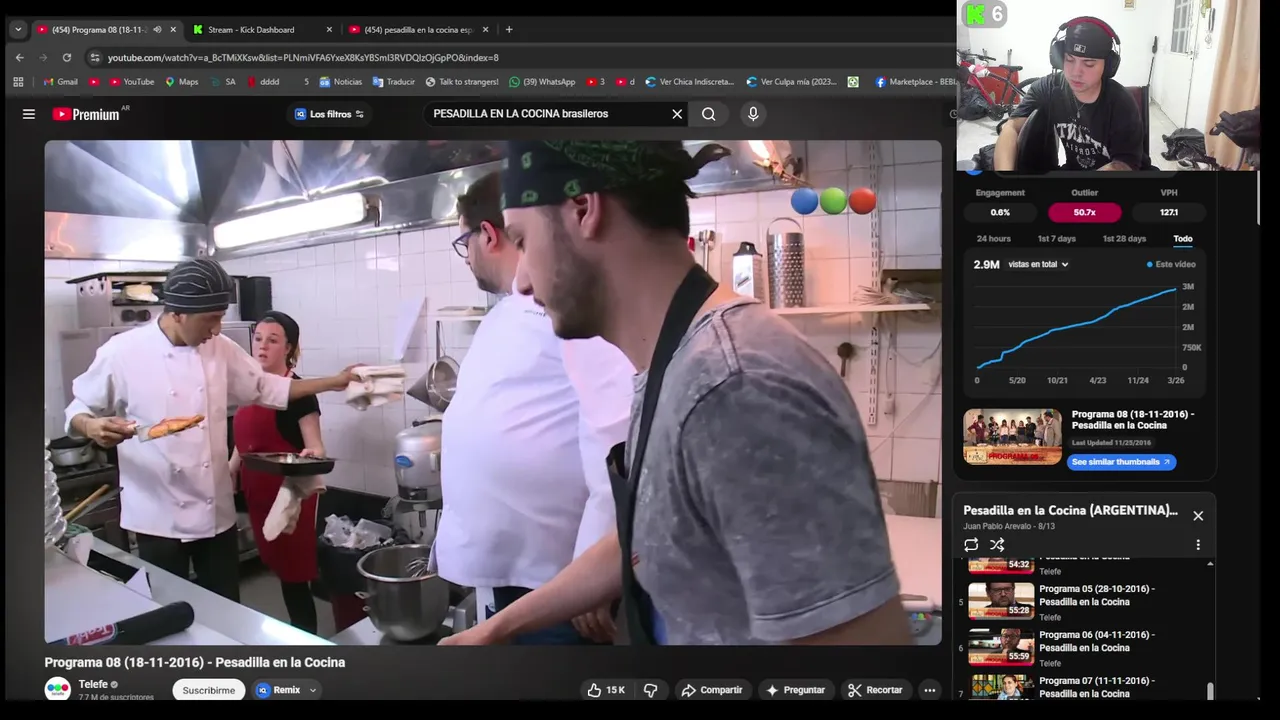The image size is (1280, 720).
Task: Click the playlist scrollbar
Action: [x=1210, y=691]
